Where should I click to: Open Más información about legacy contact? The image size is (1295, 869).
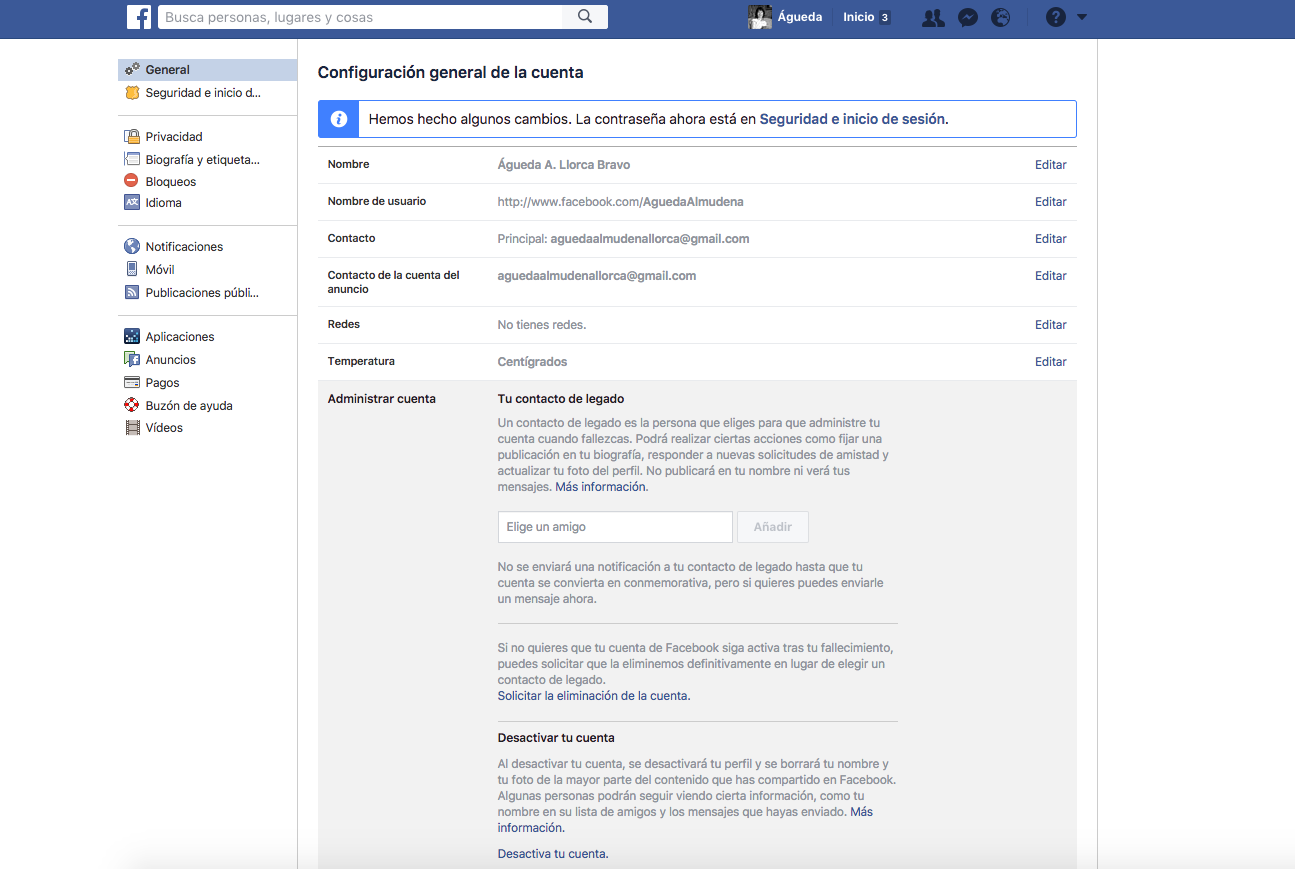601,487
